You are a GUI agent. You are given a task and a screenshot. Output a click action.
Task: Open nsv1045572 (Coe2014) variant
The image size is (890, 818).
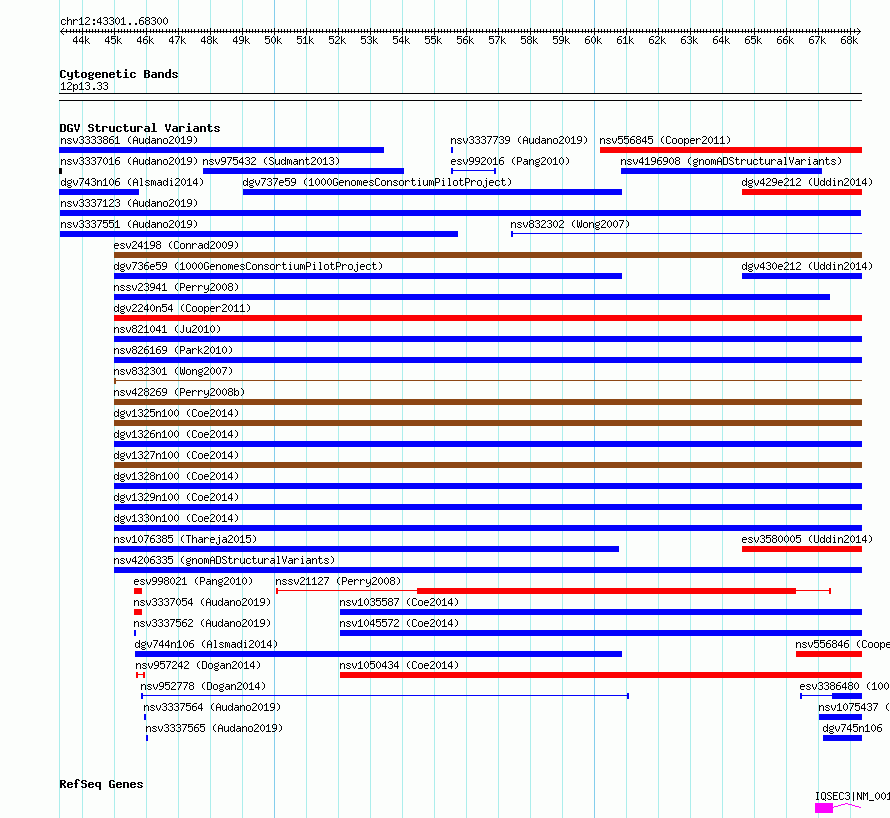pos(601,633)
